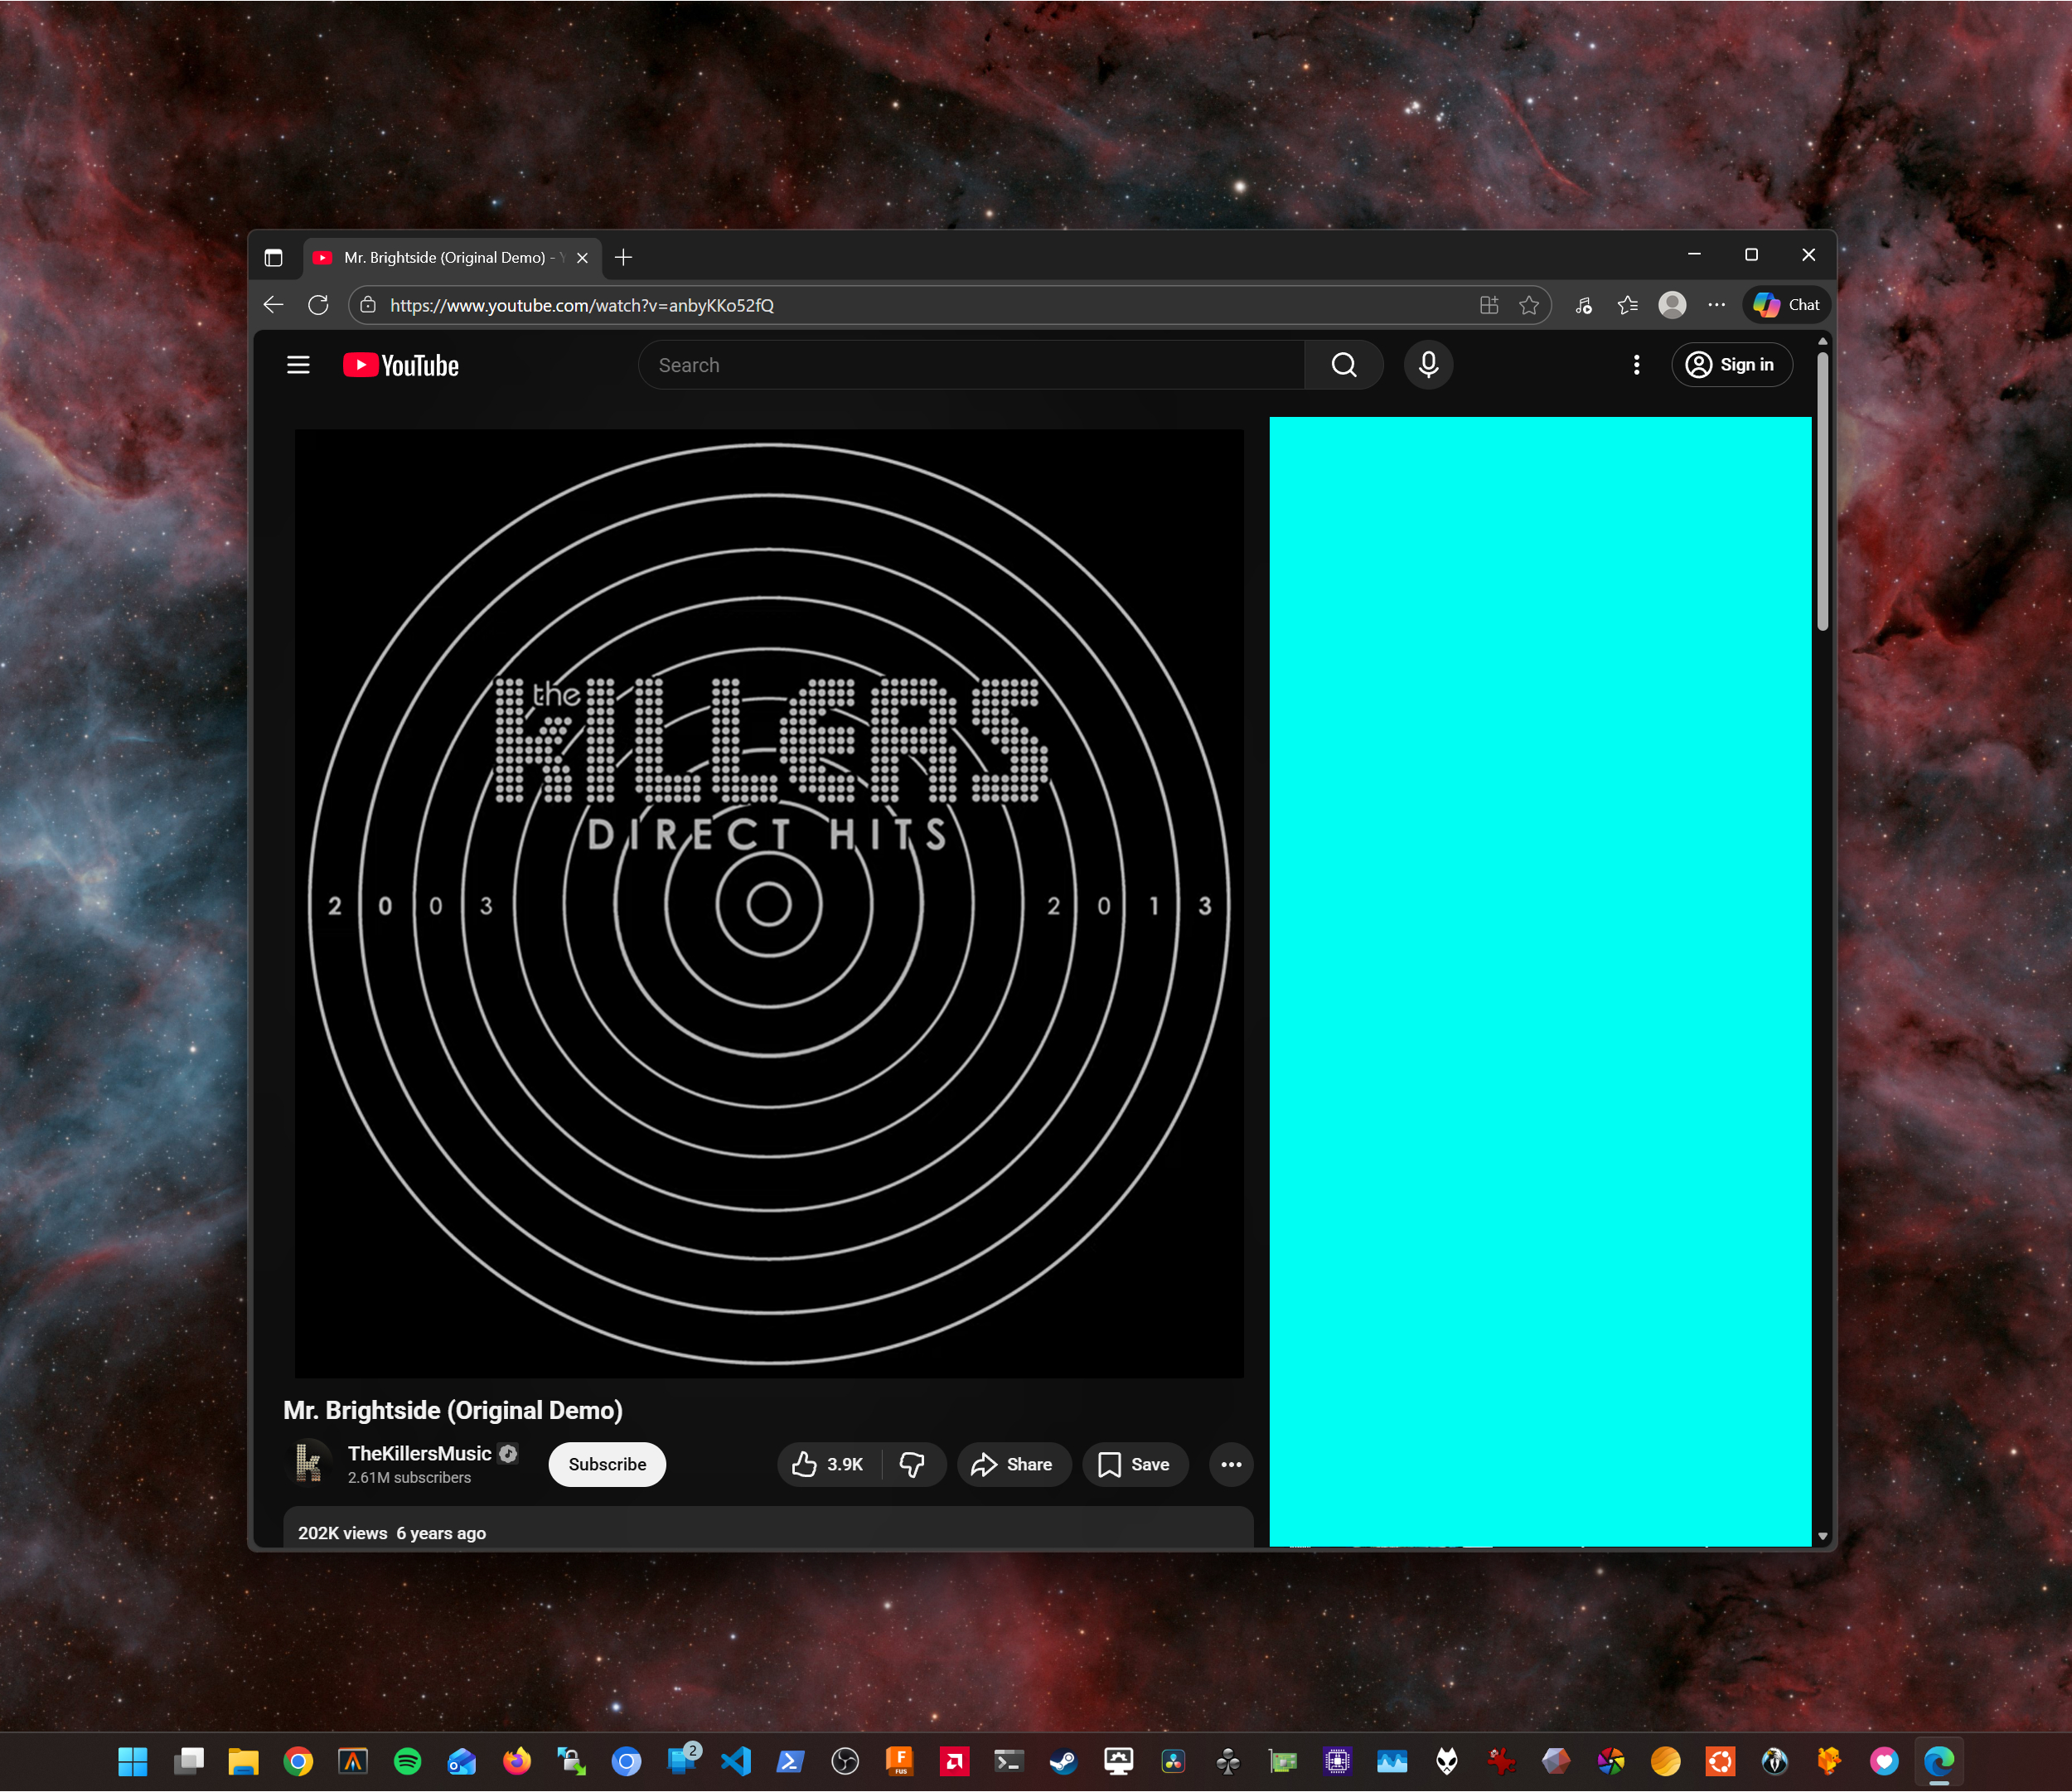Click the TheKillersMusic channel avatar

point(311,1463)
